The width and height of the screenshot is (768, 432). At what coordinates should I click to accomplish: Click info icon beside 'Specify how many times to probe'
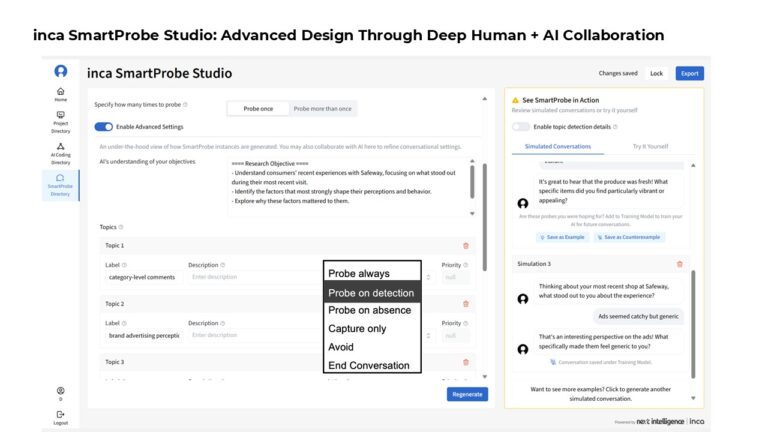point(185,104)
